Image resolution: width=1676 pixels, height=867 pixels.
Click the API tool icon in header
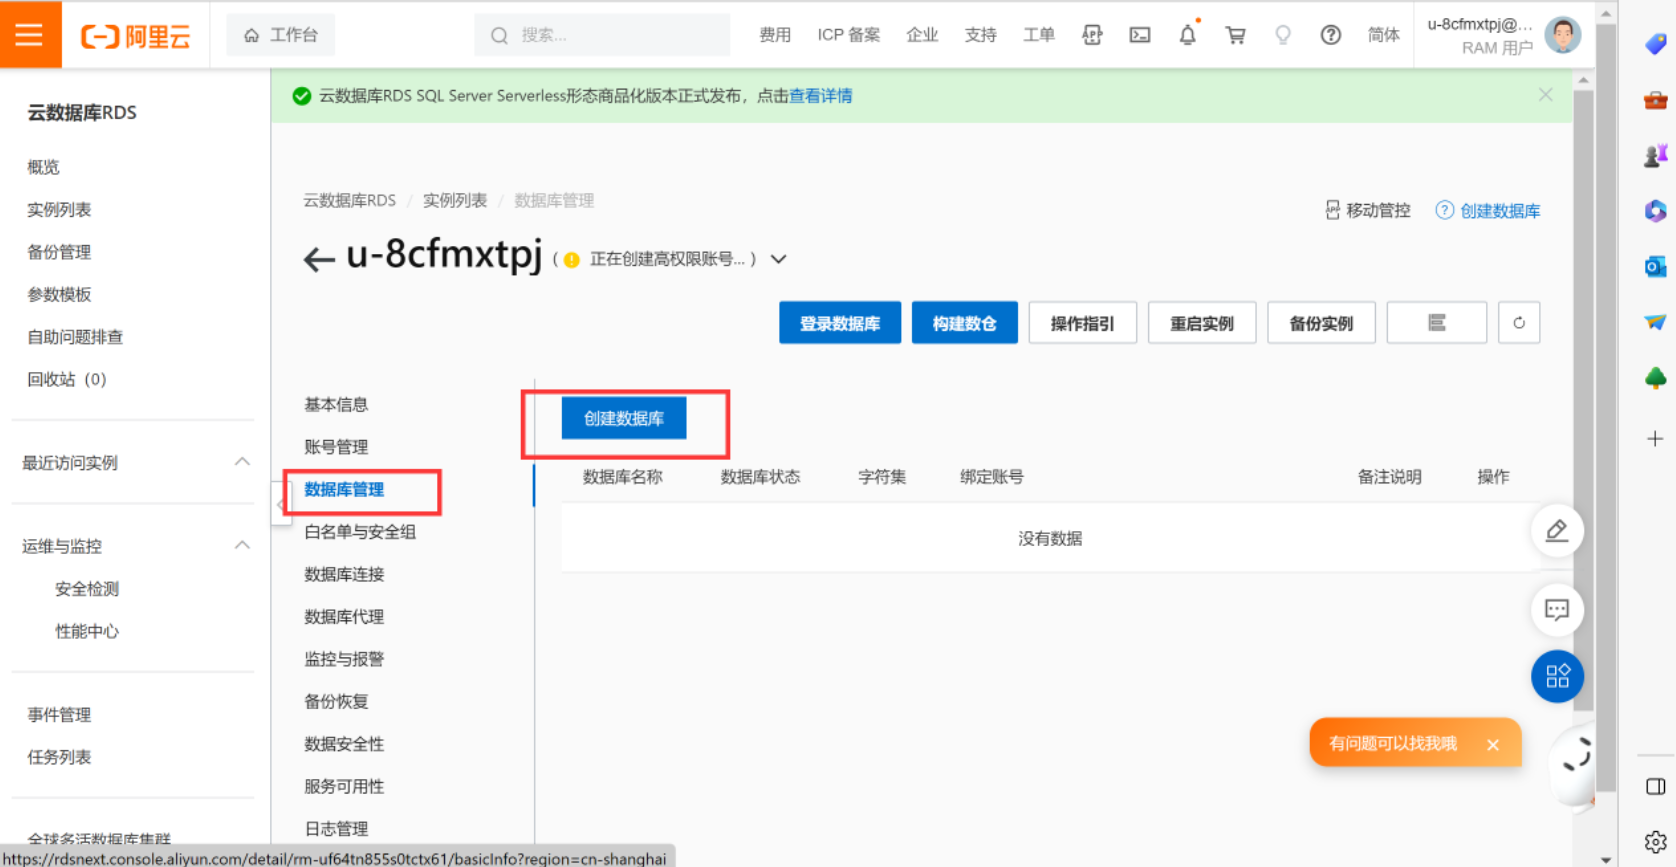tap(1092, 35)
